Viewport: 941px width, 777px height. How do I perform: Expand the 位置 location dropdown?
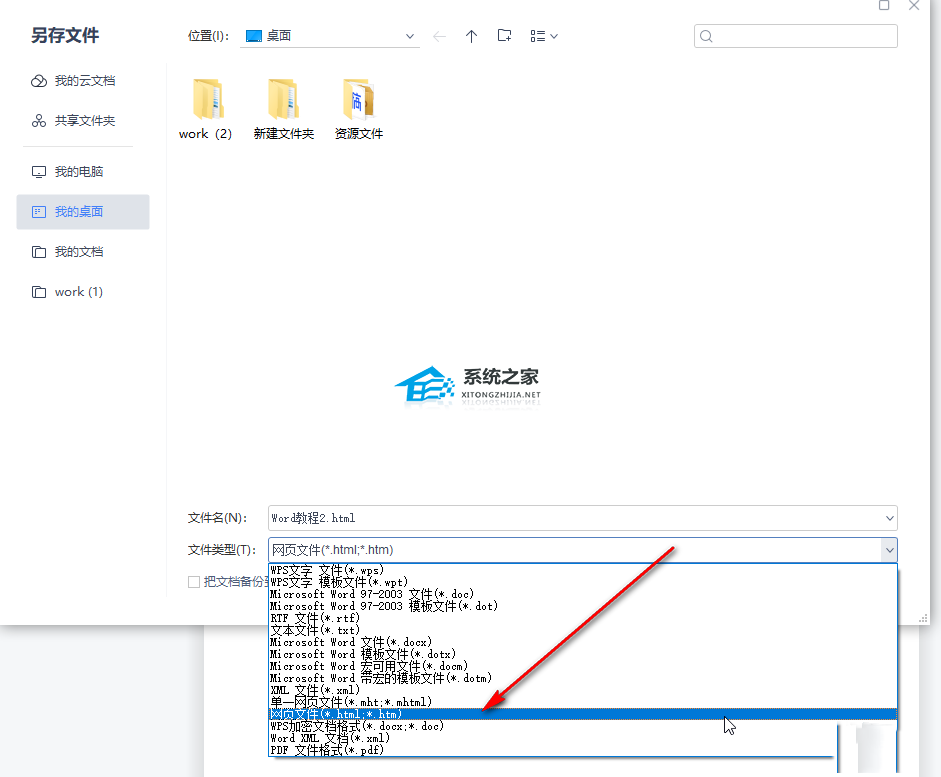tap(409, 37)
